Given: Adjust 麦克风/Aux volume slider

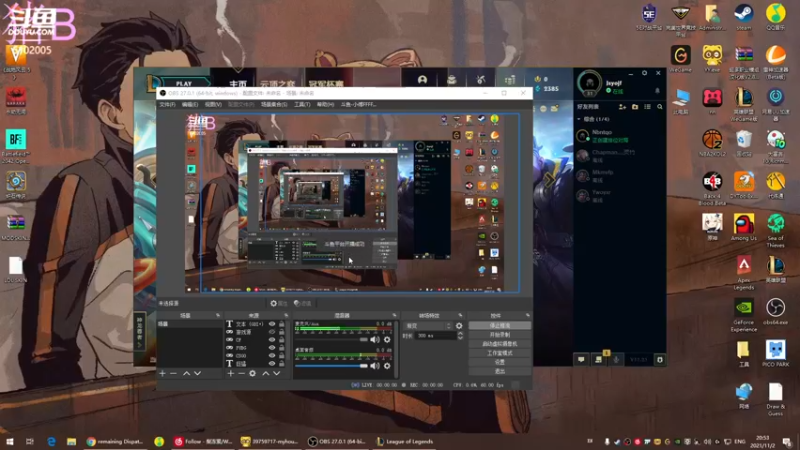Looking at the screenshot, I should 331,339.
